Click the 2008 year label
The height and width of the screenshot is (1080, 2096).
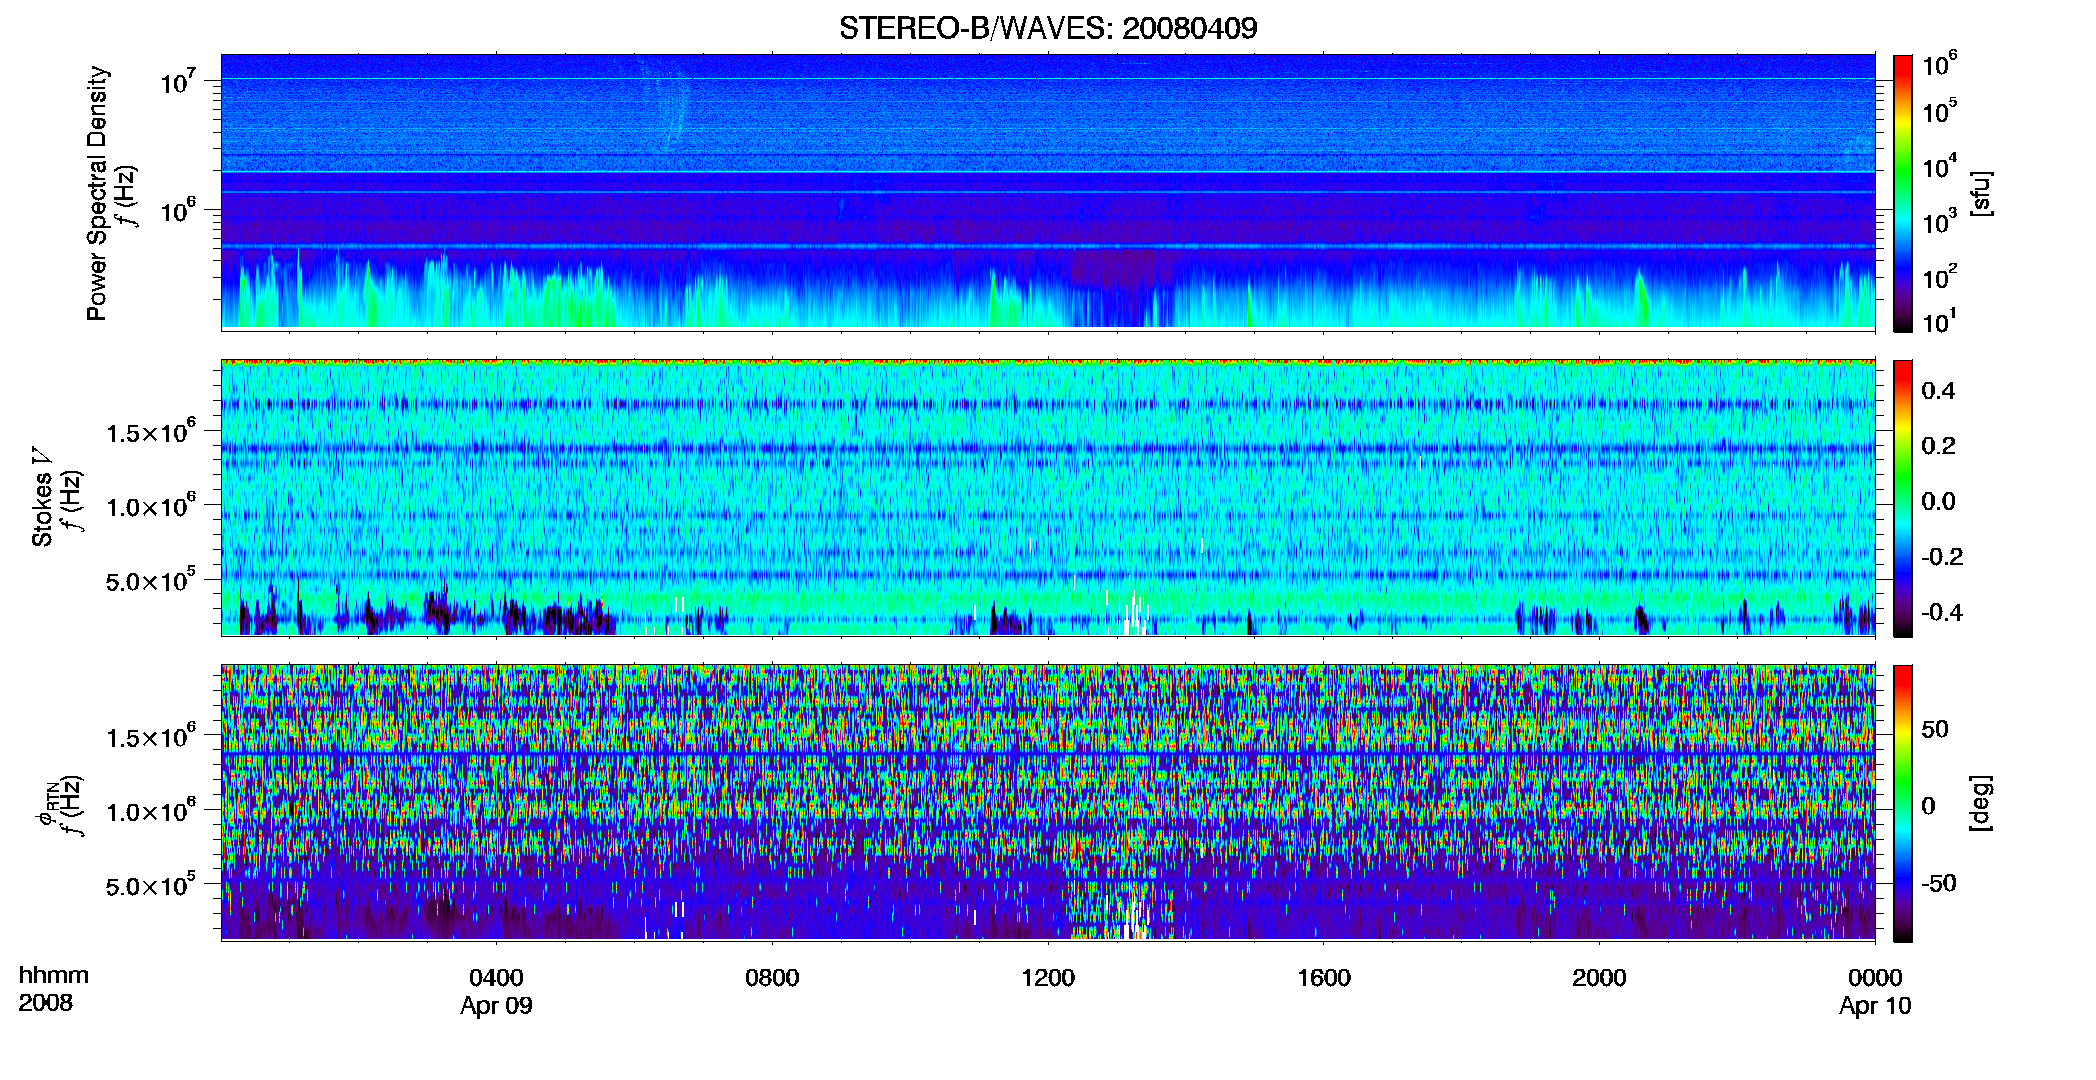[x=46, y=1003]
